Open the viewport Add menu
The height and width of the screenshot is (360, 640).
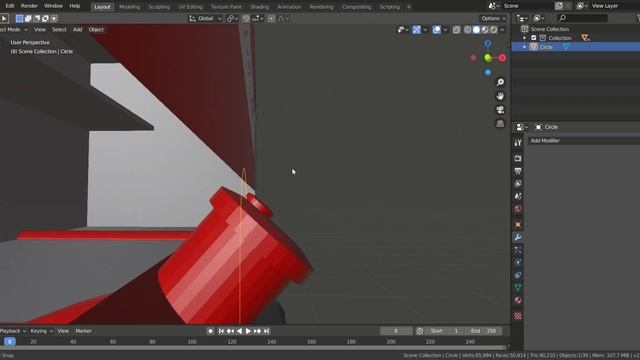tap(77, 30)
